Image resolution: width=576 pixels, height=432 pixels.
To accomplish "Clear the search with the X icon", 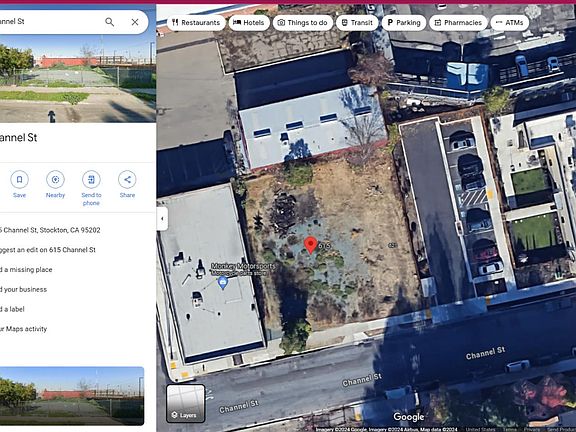I will click(x=135, y=22).
